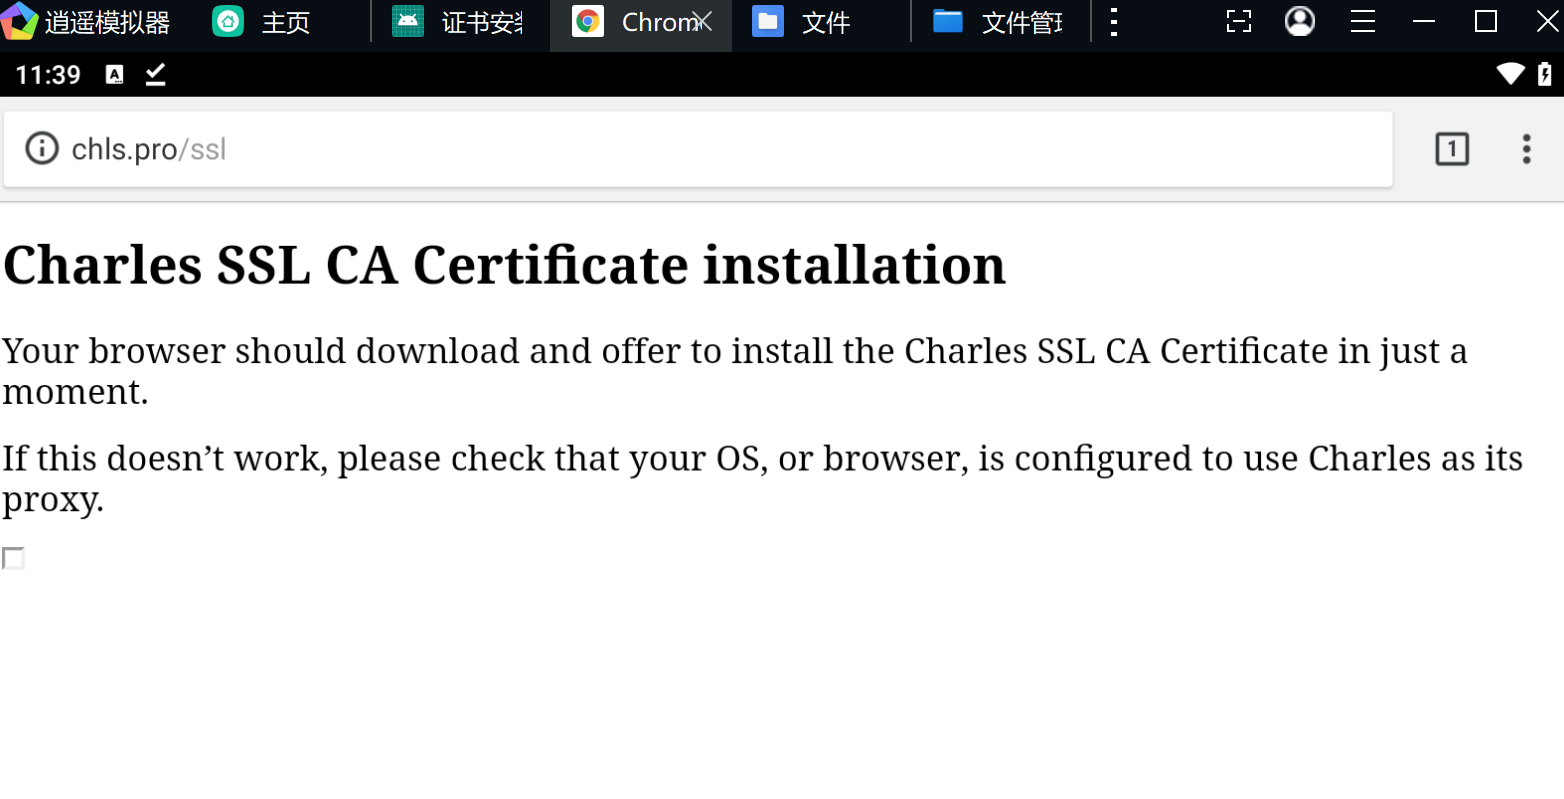Viewport: 1564px width, 799px height.
Task: View site information for chls.pro
Action: pos(42,148)
